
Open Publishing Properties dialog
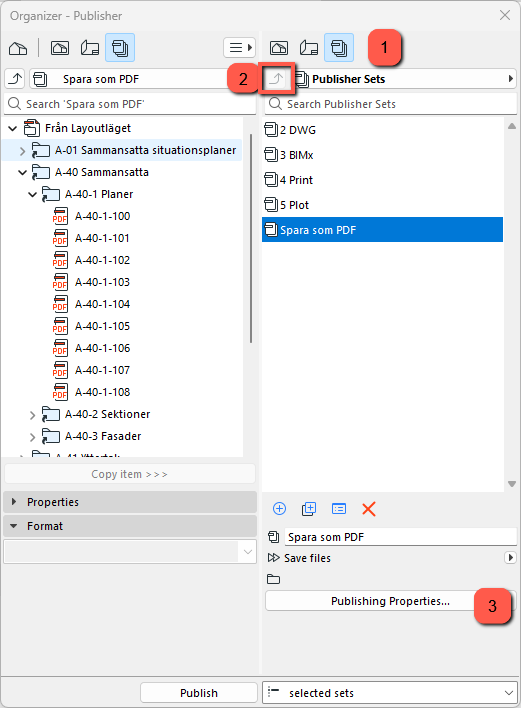coord(390,601)
